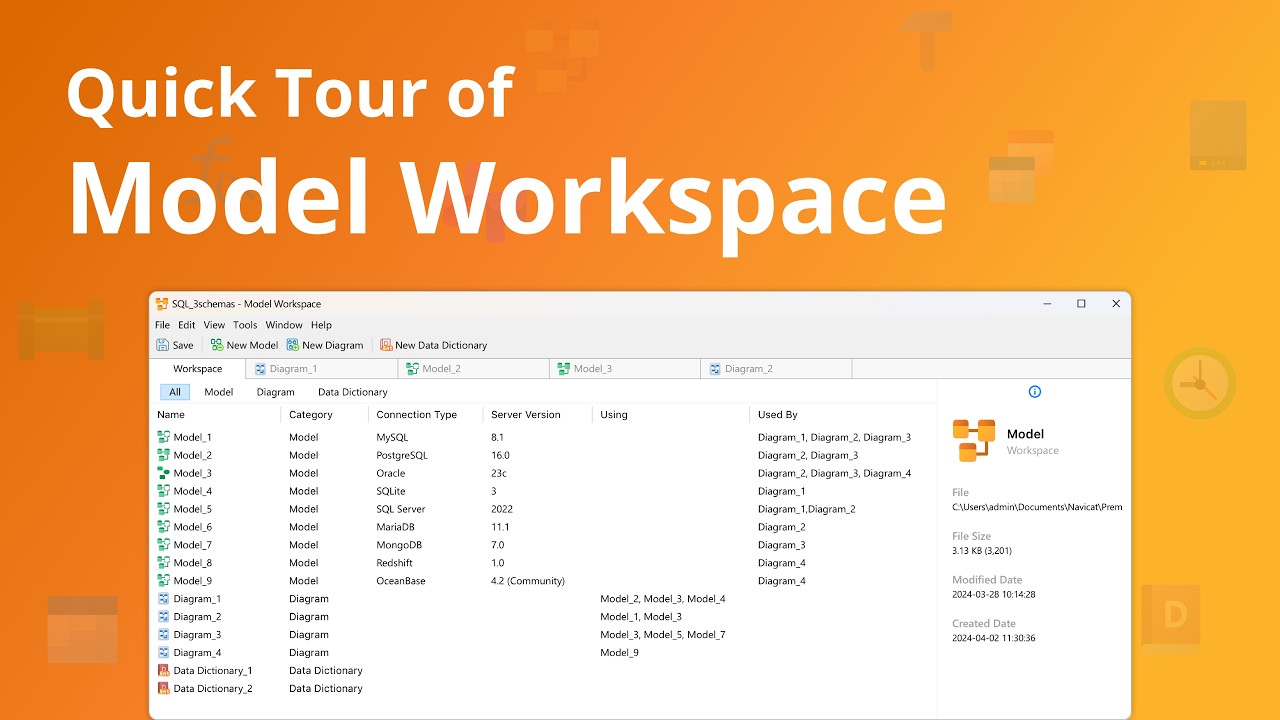
Task: Filter list by Data Dictionary
Action: (353, 392)
